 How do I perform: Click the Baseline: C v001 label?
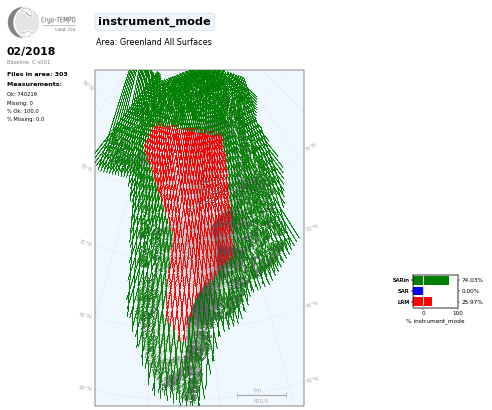click(28, 62)
